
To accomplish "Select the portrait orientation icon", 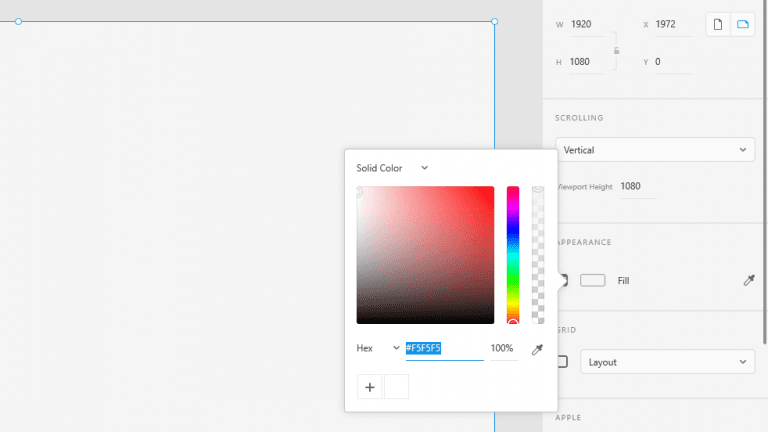I will click(718, 24).
